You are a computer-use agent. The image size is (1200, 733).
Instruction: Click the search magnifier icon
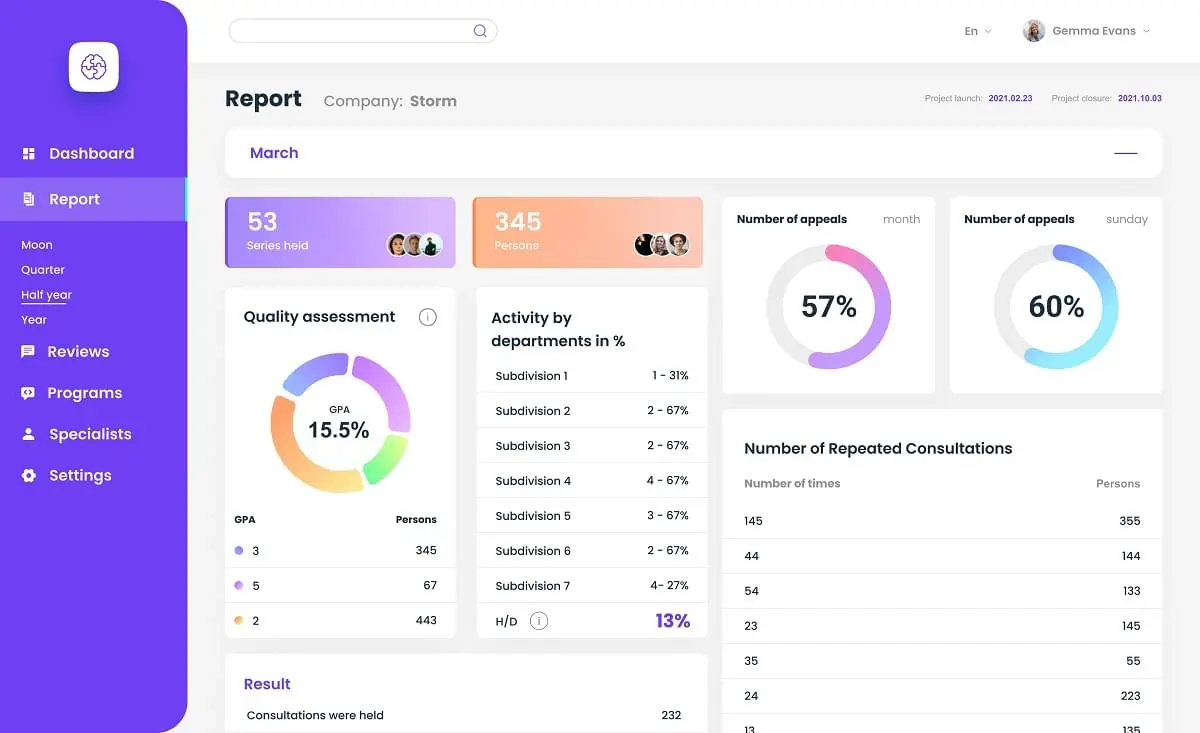point(480,31)
